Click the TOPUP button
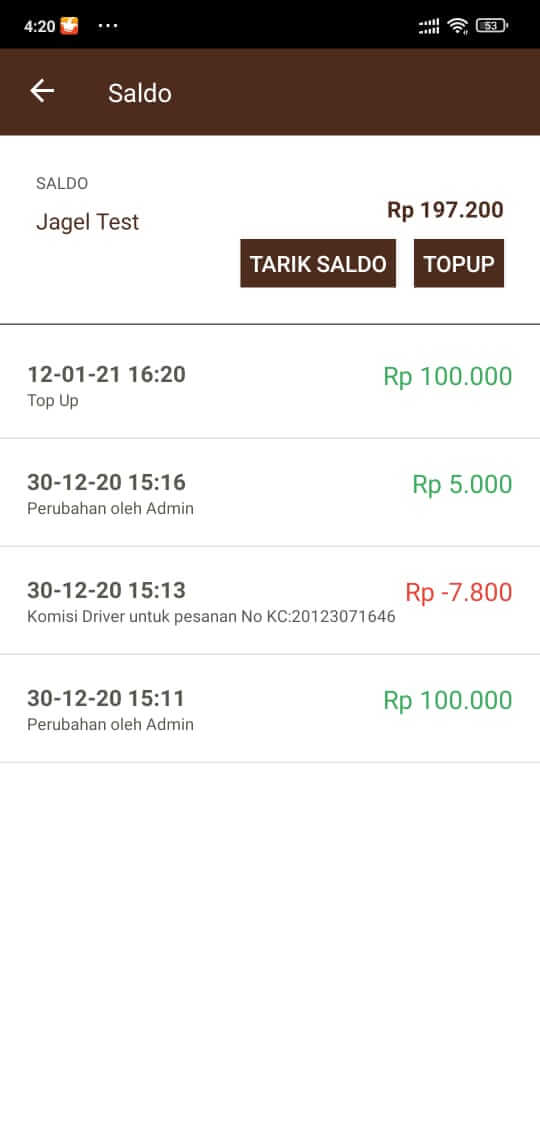540x1123 pixels. click(x=459, y=264)
